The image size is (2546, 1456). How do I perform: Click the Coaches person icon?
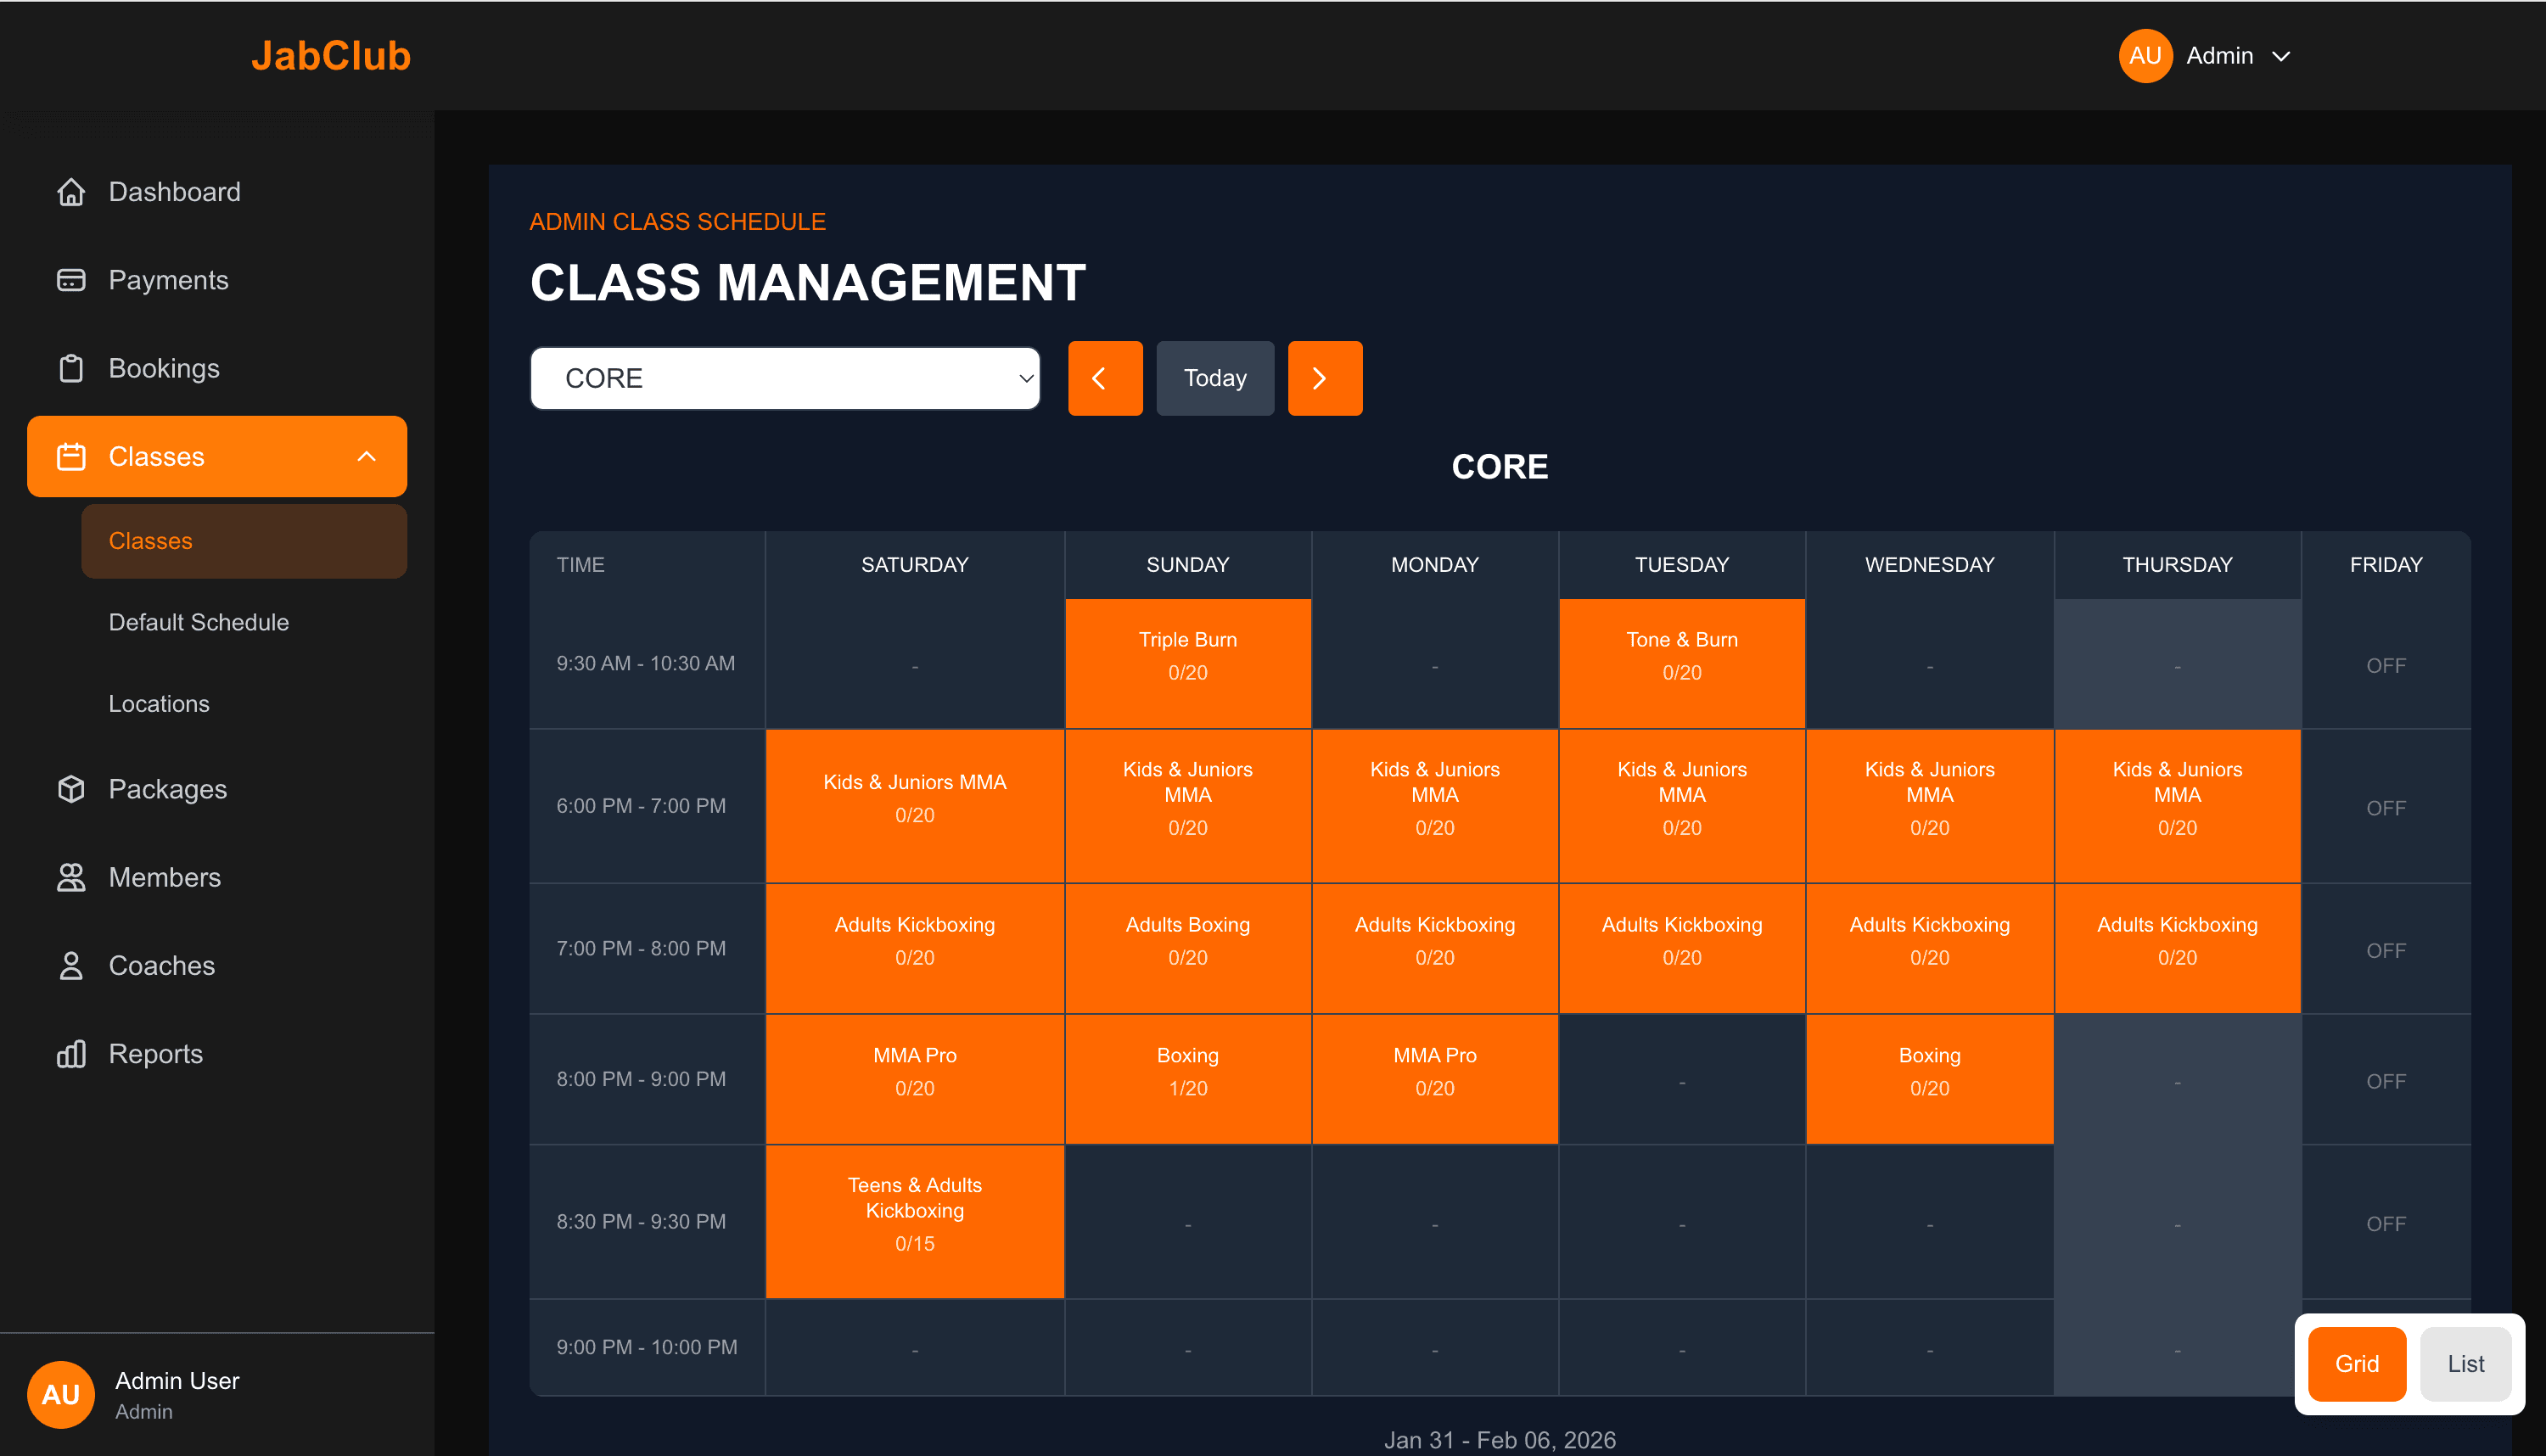point(71,965)
